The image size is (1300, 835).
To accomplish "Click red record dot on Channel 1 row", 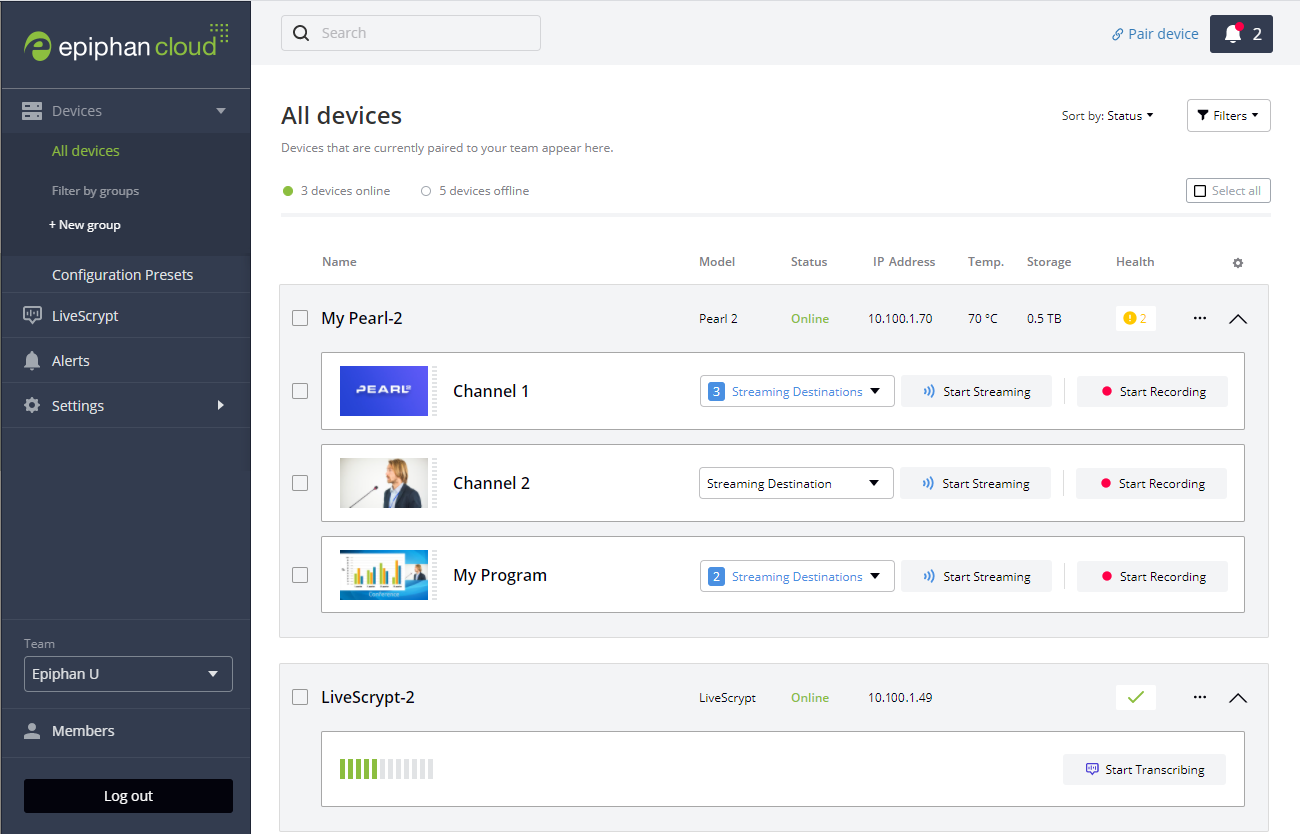I will point(1107,392).
